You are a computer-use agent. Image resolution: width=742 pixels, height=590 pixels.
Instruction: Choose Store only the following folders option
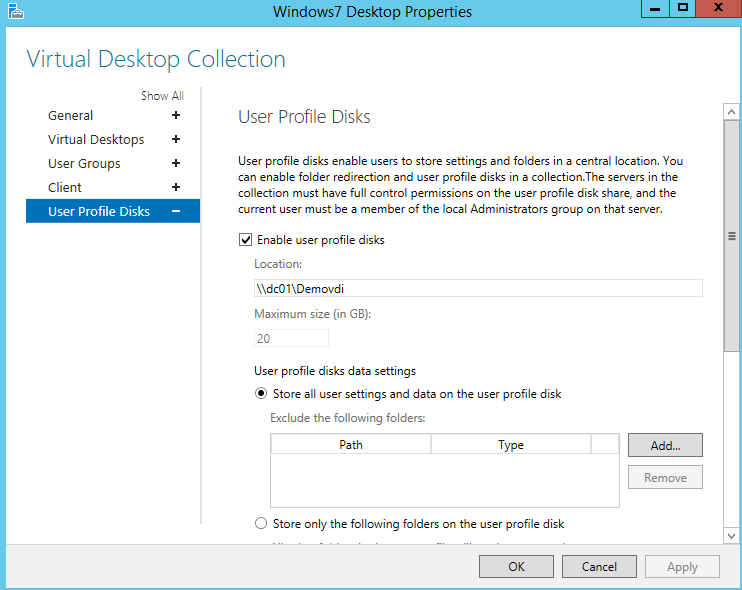tap(261, 524)
